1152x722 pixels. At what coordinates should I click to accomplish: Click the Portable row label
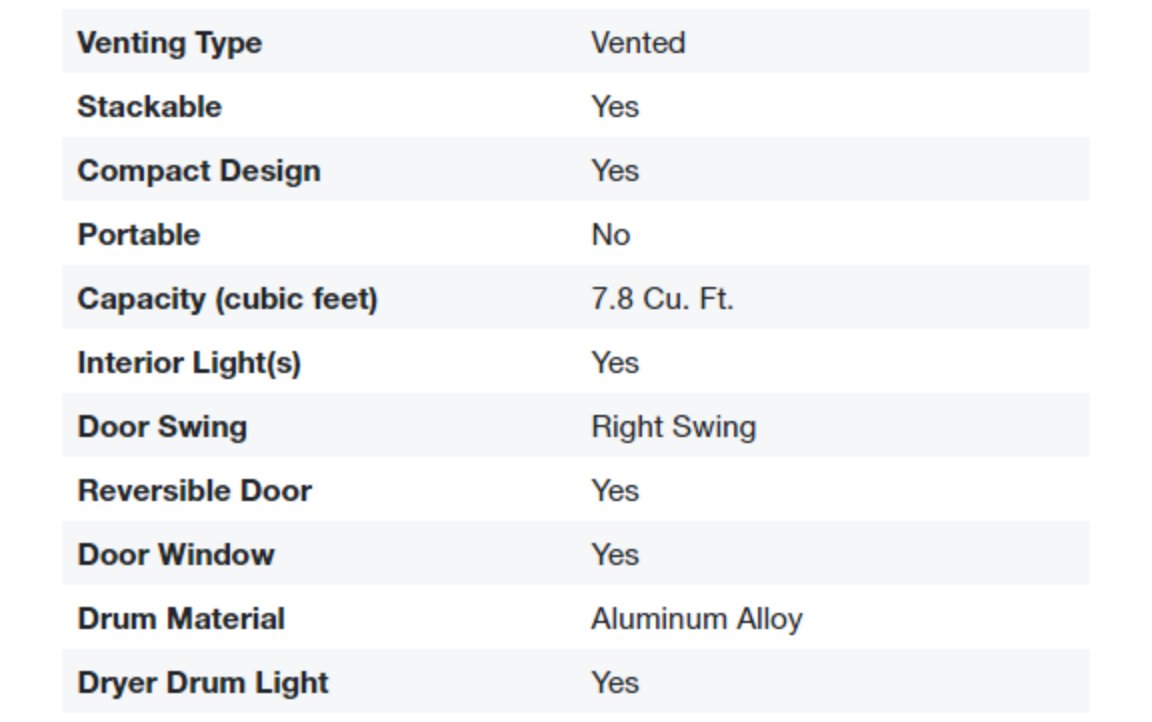pyautogui.click(x=138, y=235)
